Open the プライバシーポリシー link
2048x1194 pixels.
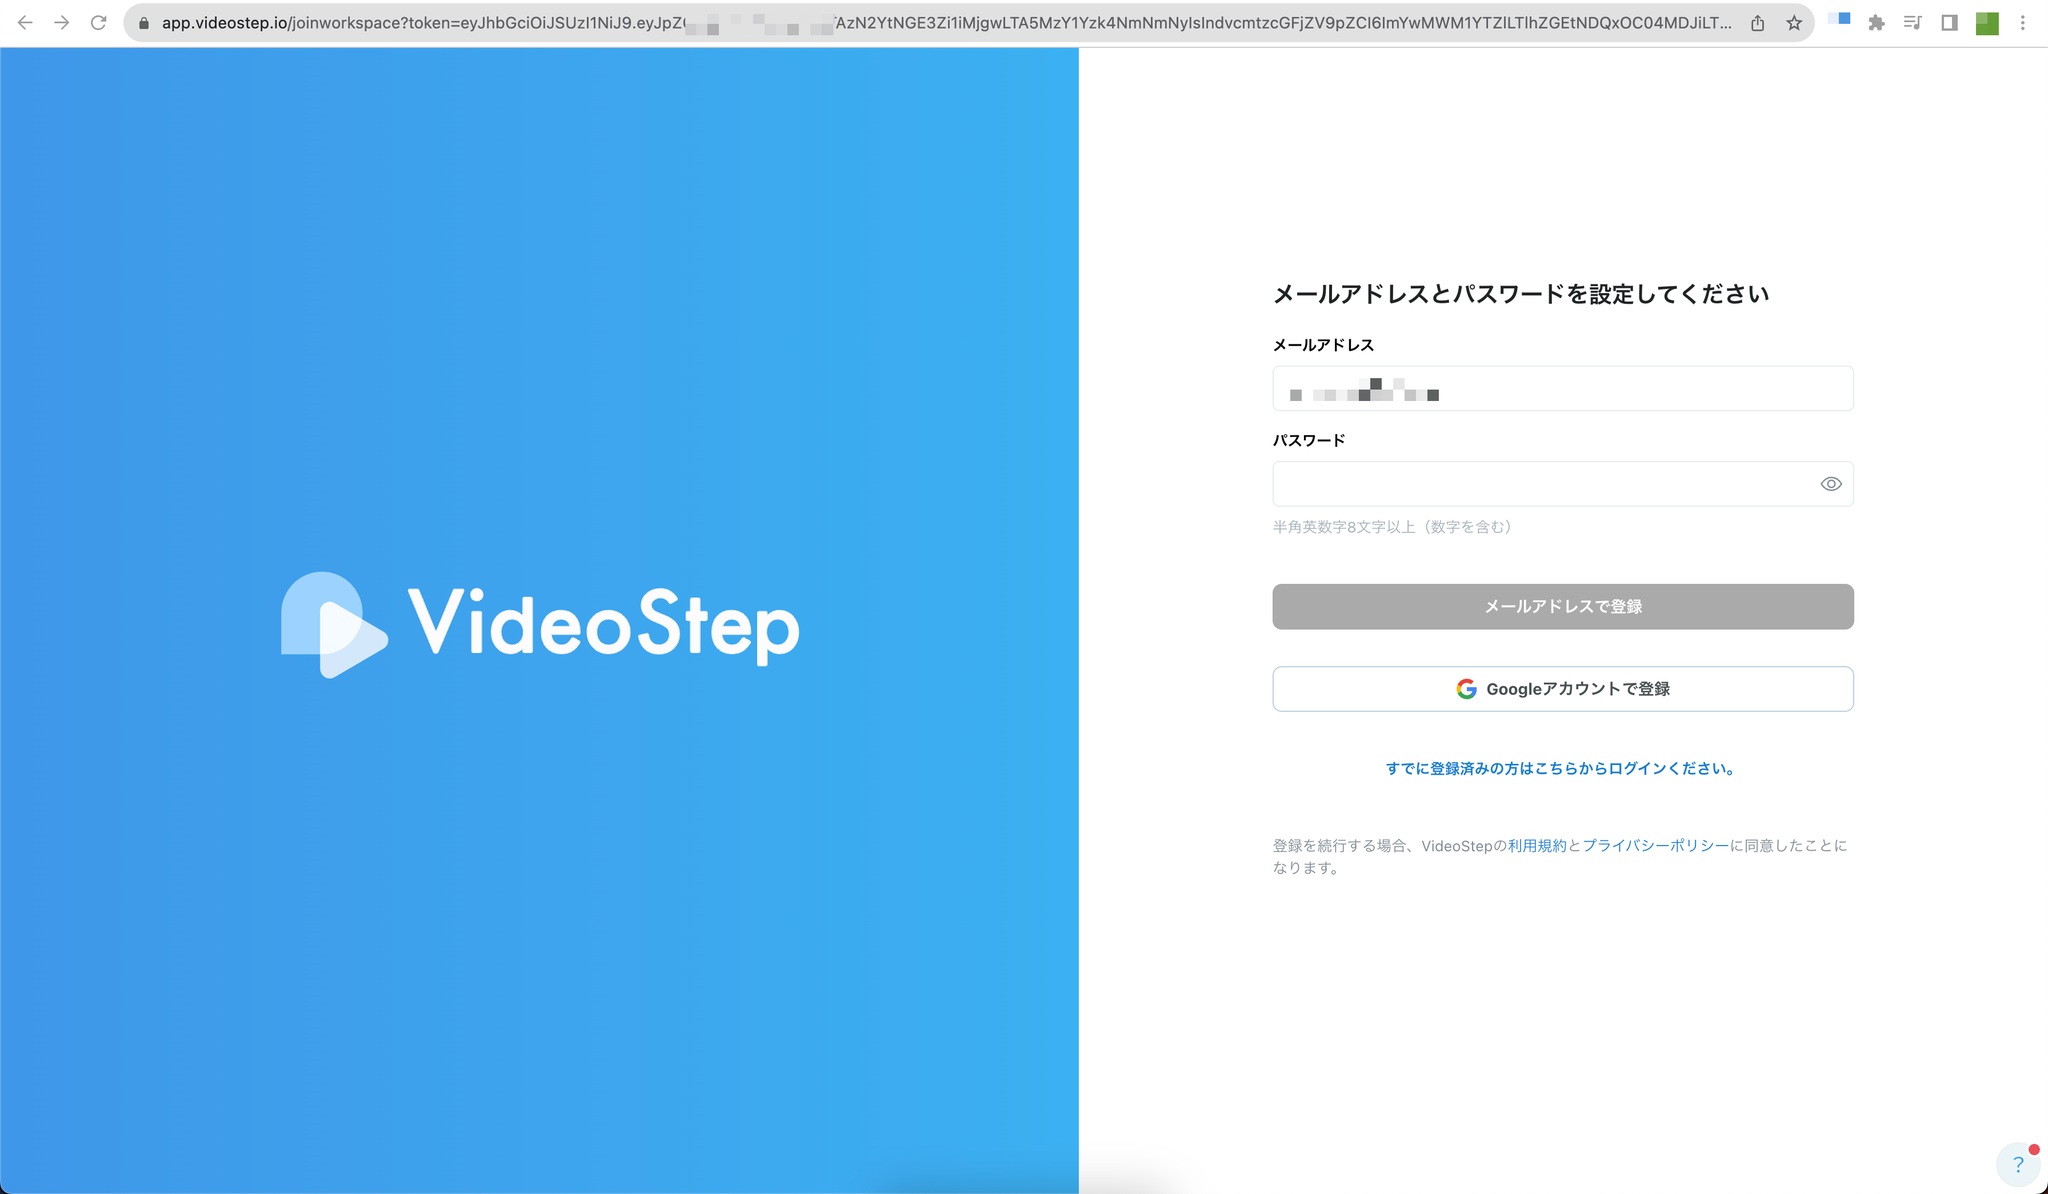1655,846
